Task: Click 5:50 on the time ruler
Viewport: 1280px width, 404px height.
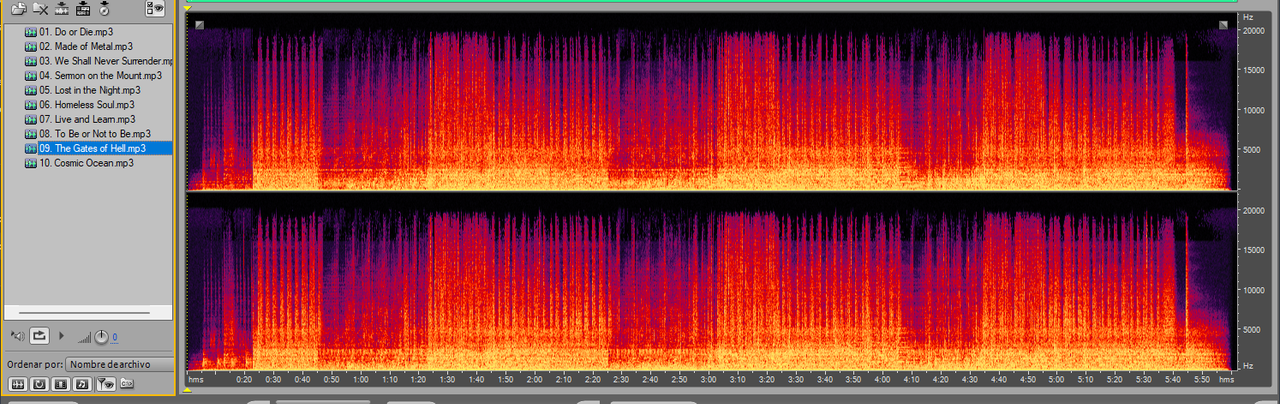Action: [1202, 380]
